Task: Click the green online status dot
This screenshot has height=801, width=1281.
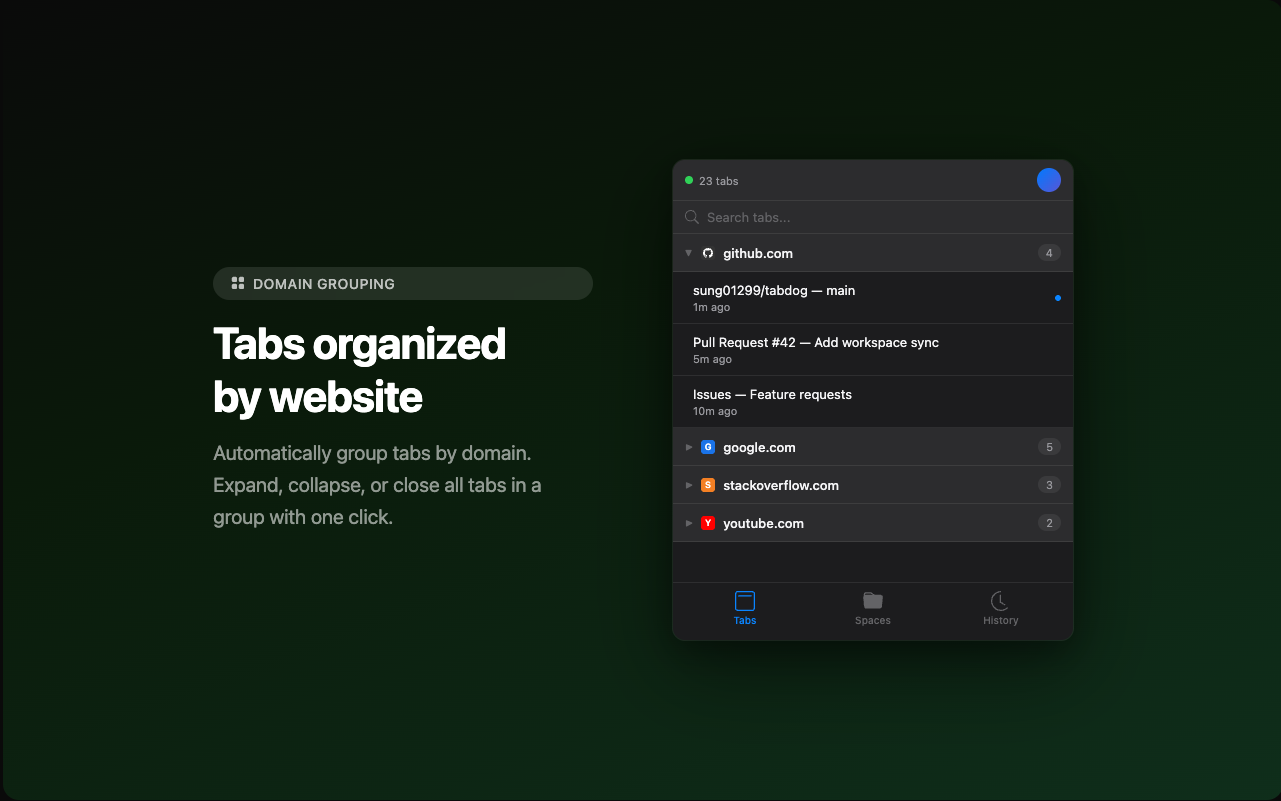Action: pos(688,180)
